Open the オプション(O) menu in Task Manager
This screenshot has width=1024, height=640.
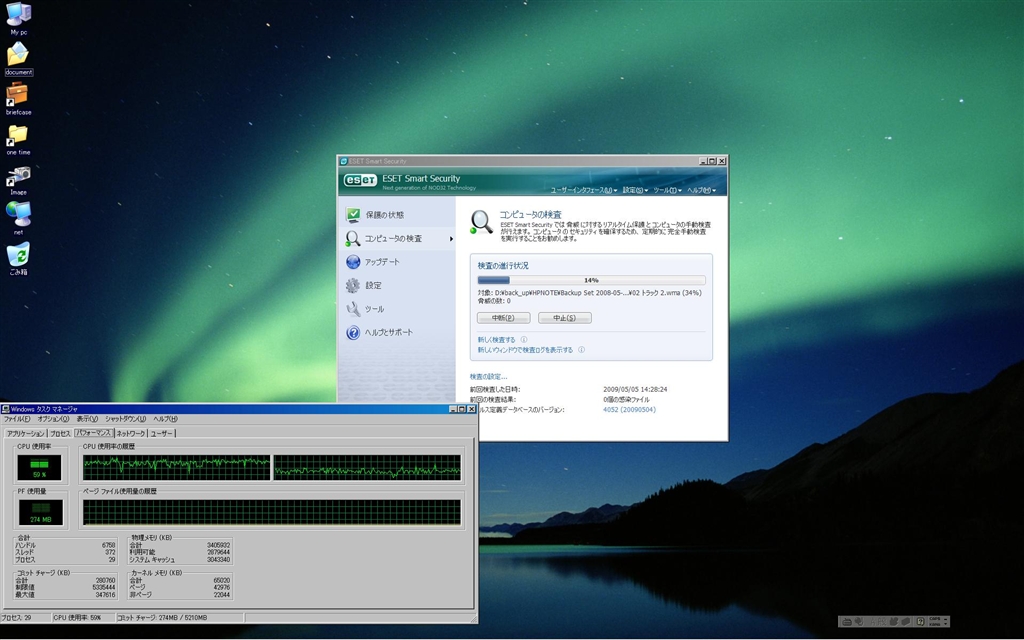pos(53,419)
